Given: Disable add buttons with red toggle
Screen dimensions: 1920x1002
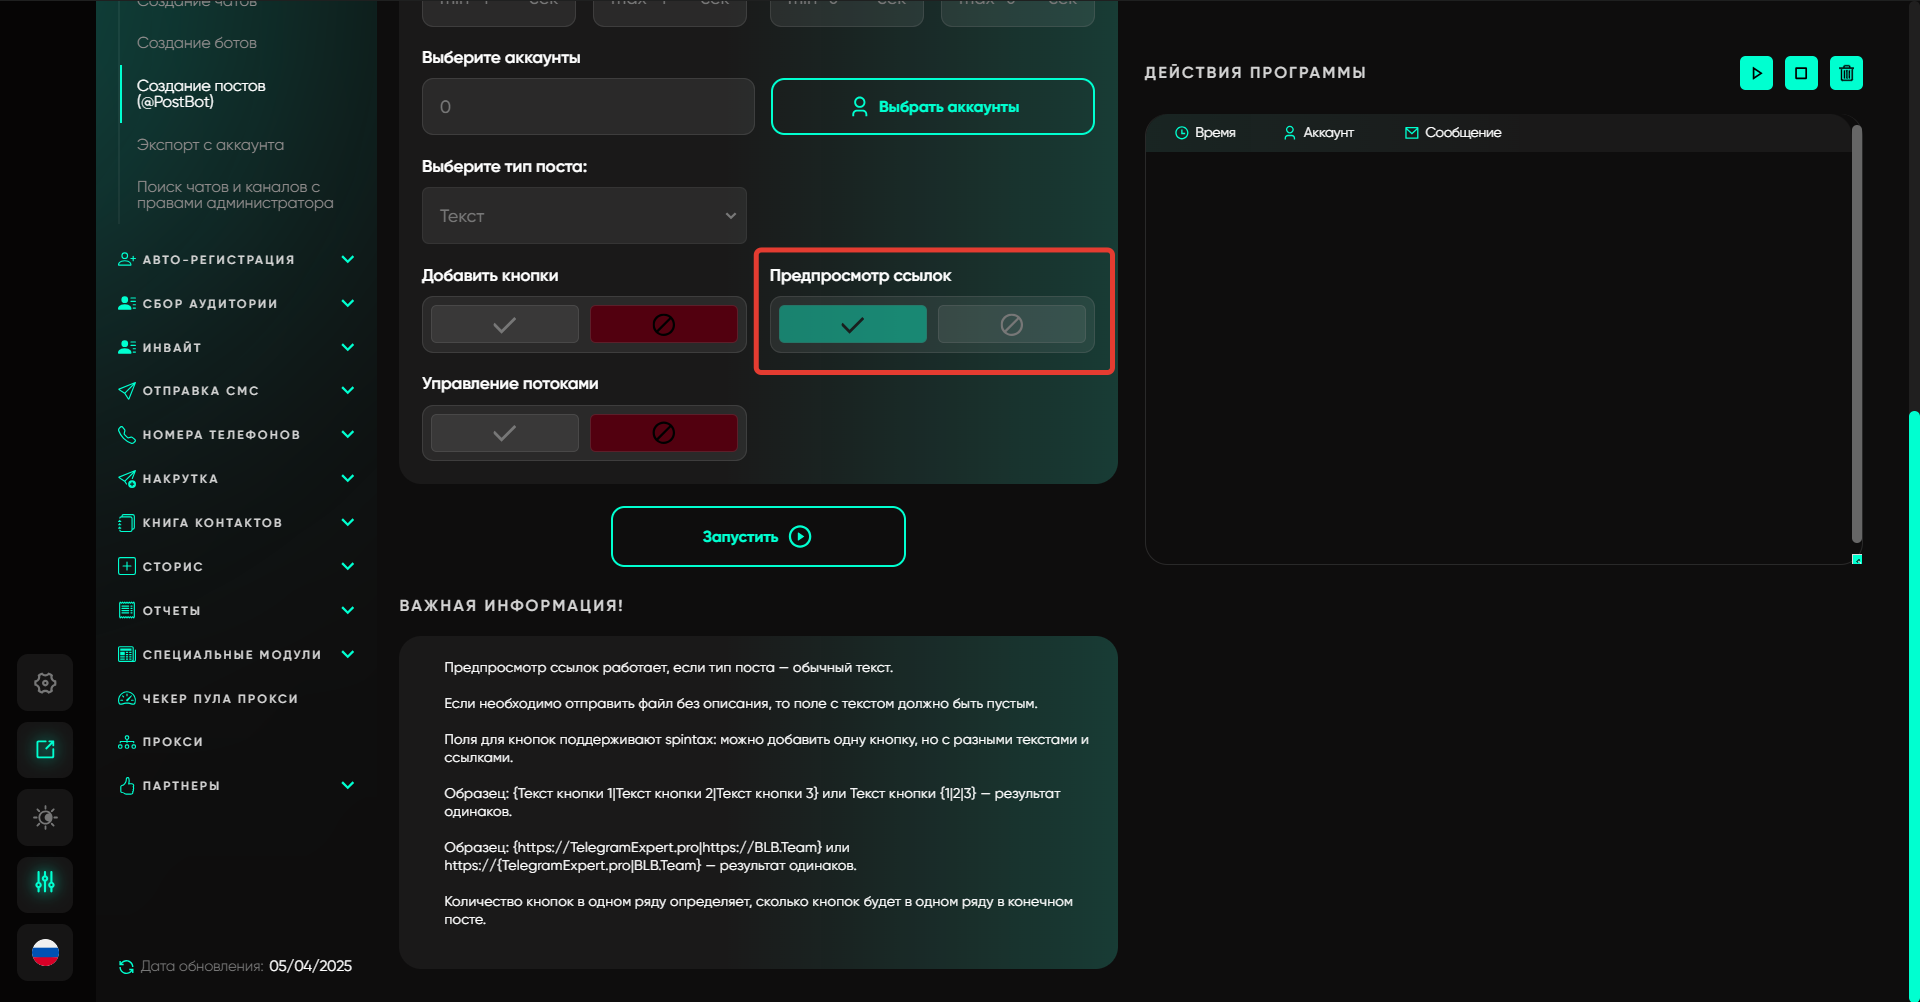Looking at the screenshot, I should (663, 325).
